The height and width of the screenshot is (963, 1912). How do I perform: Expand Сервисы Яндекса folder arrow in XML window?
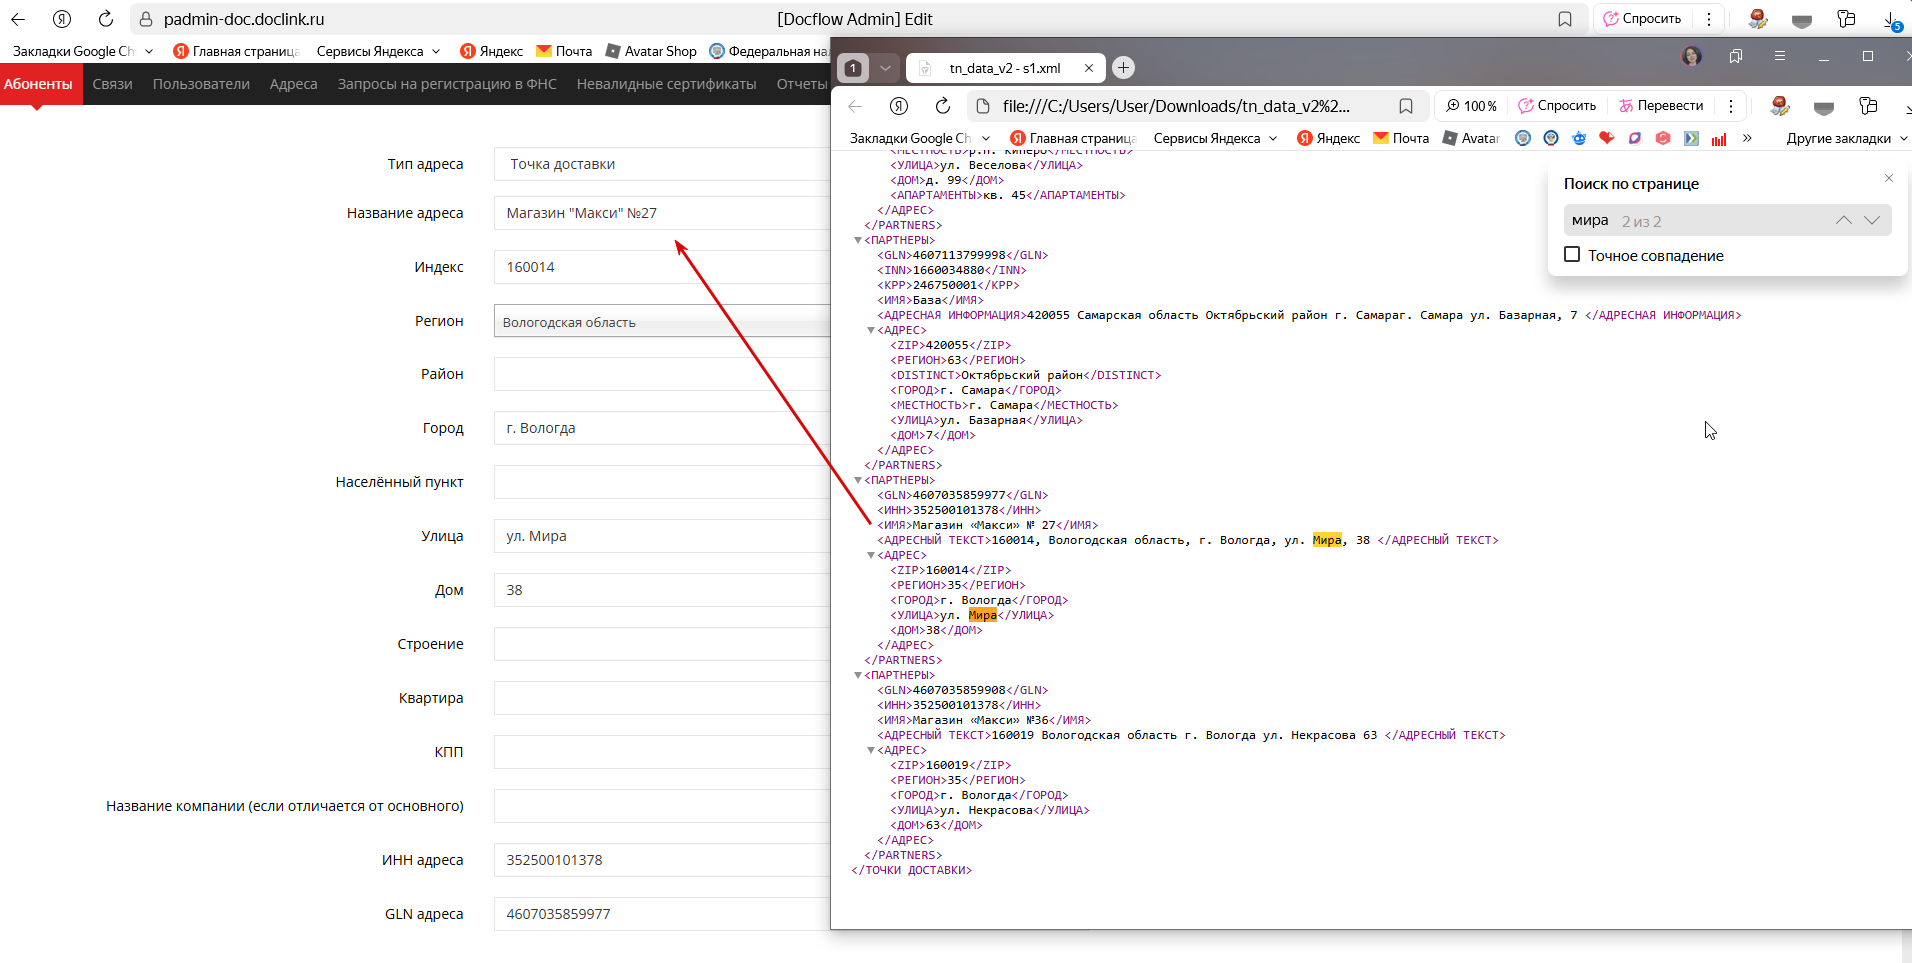coord(1273,138)
